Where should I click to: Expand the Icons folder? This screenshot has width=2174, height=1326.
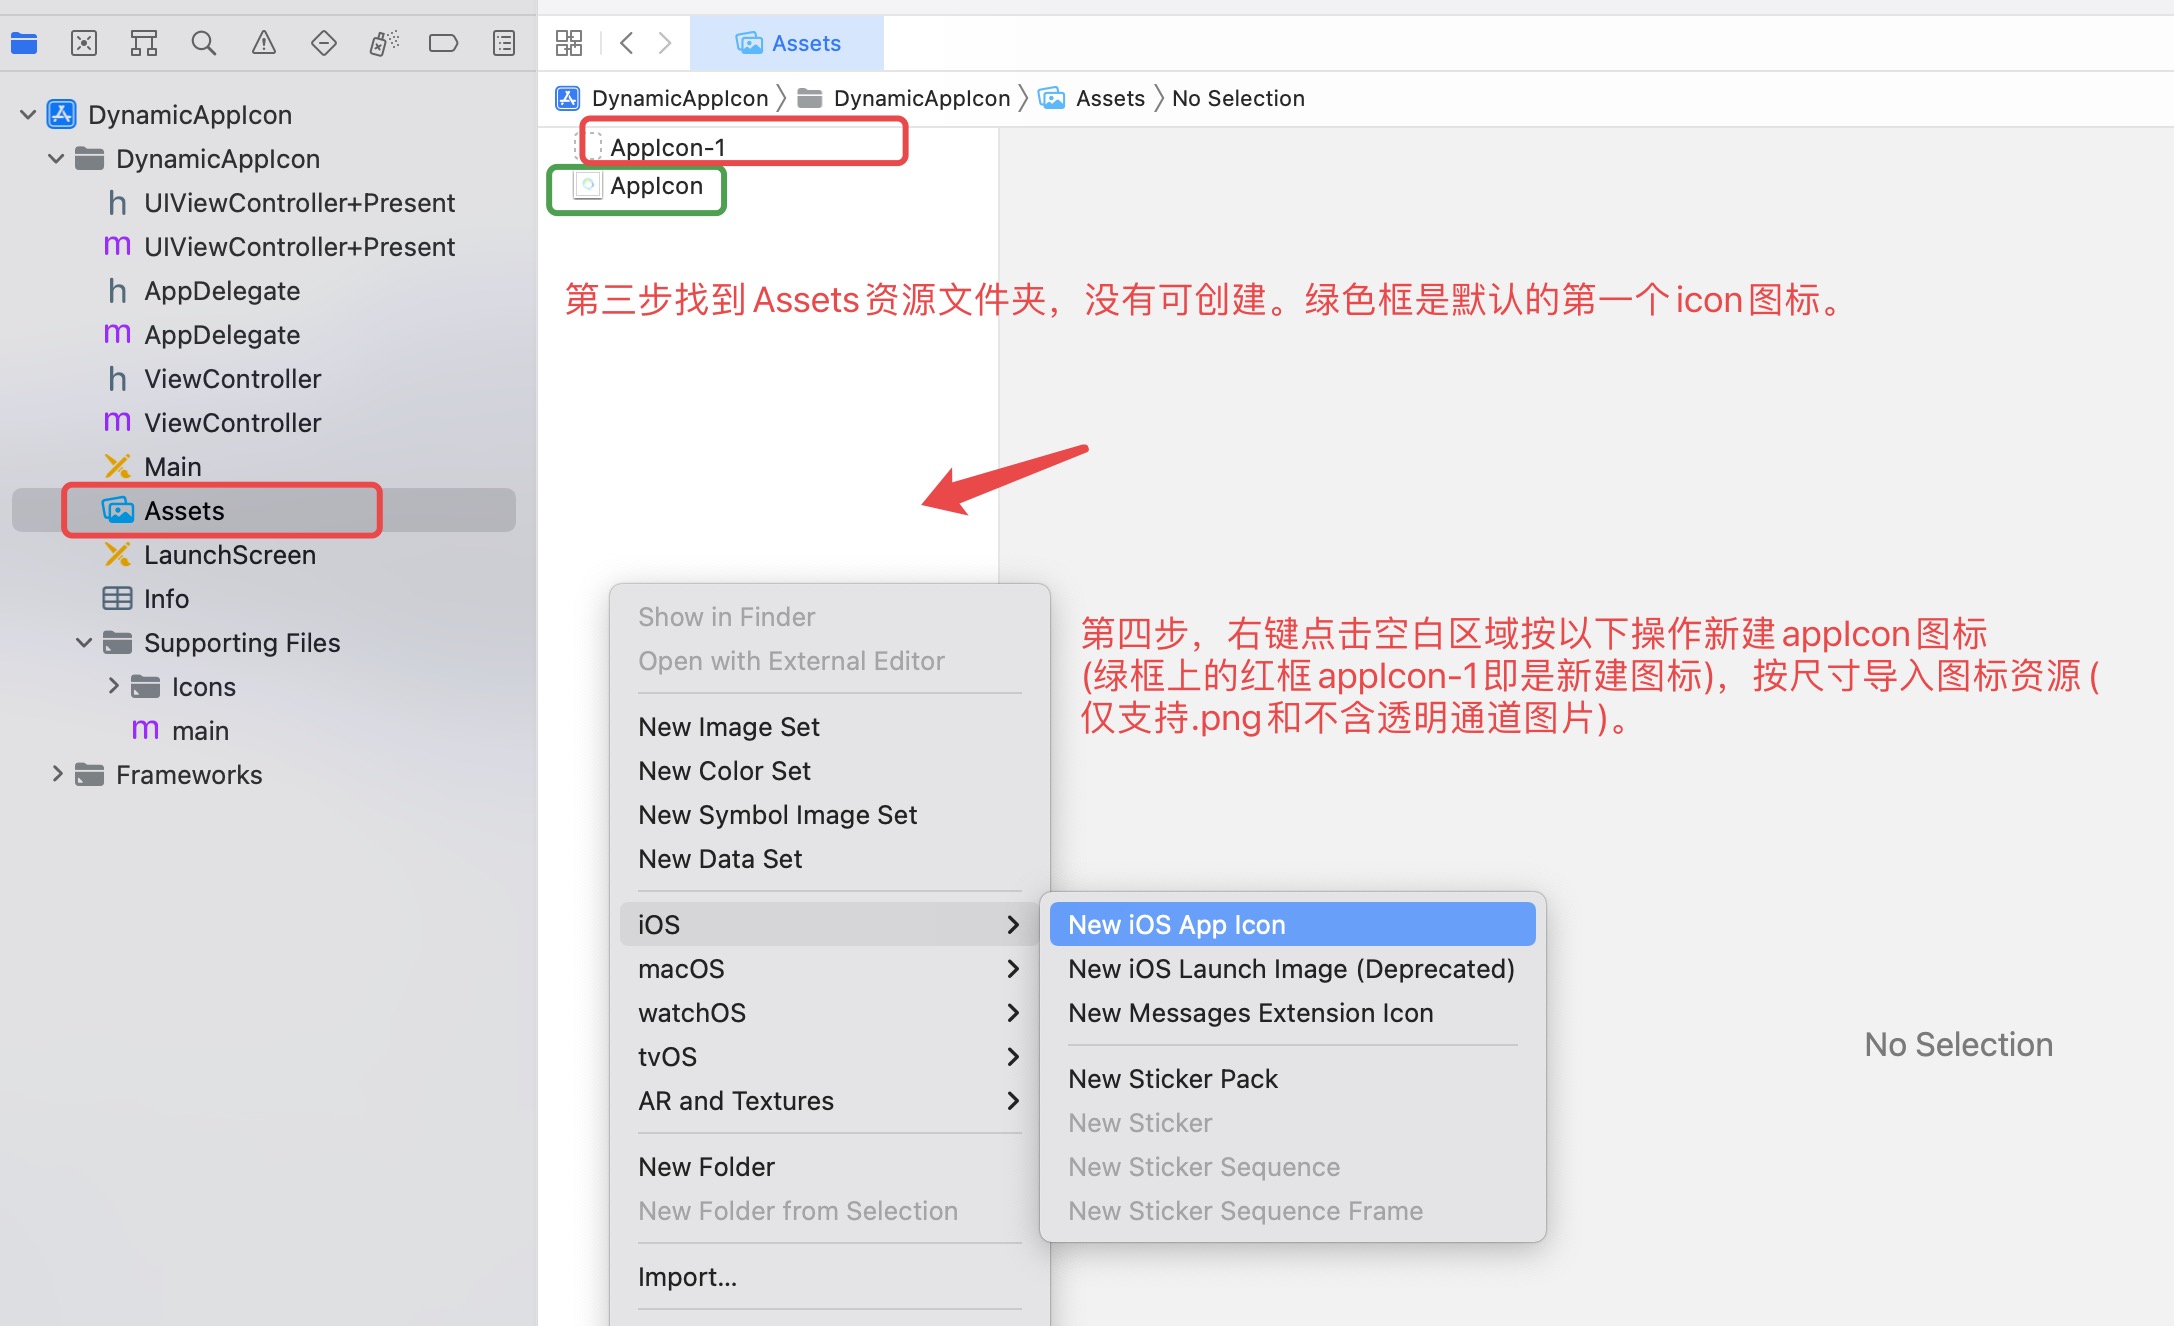click(113, 686)
